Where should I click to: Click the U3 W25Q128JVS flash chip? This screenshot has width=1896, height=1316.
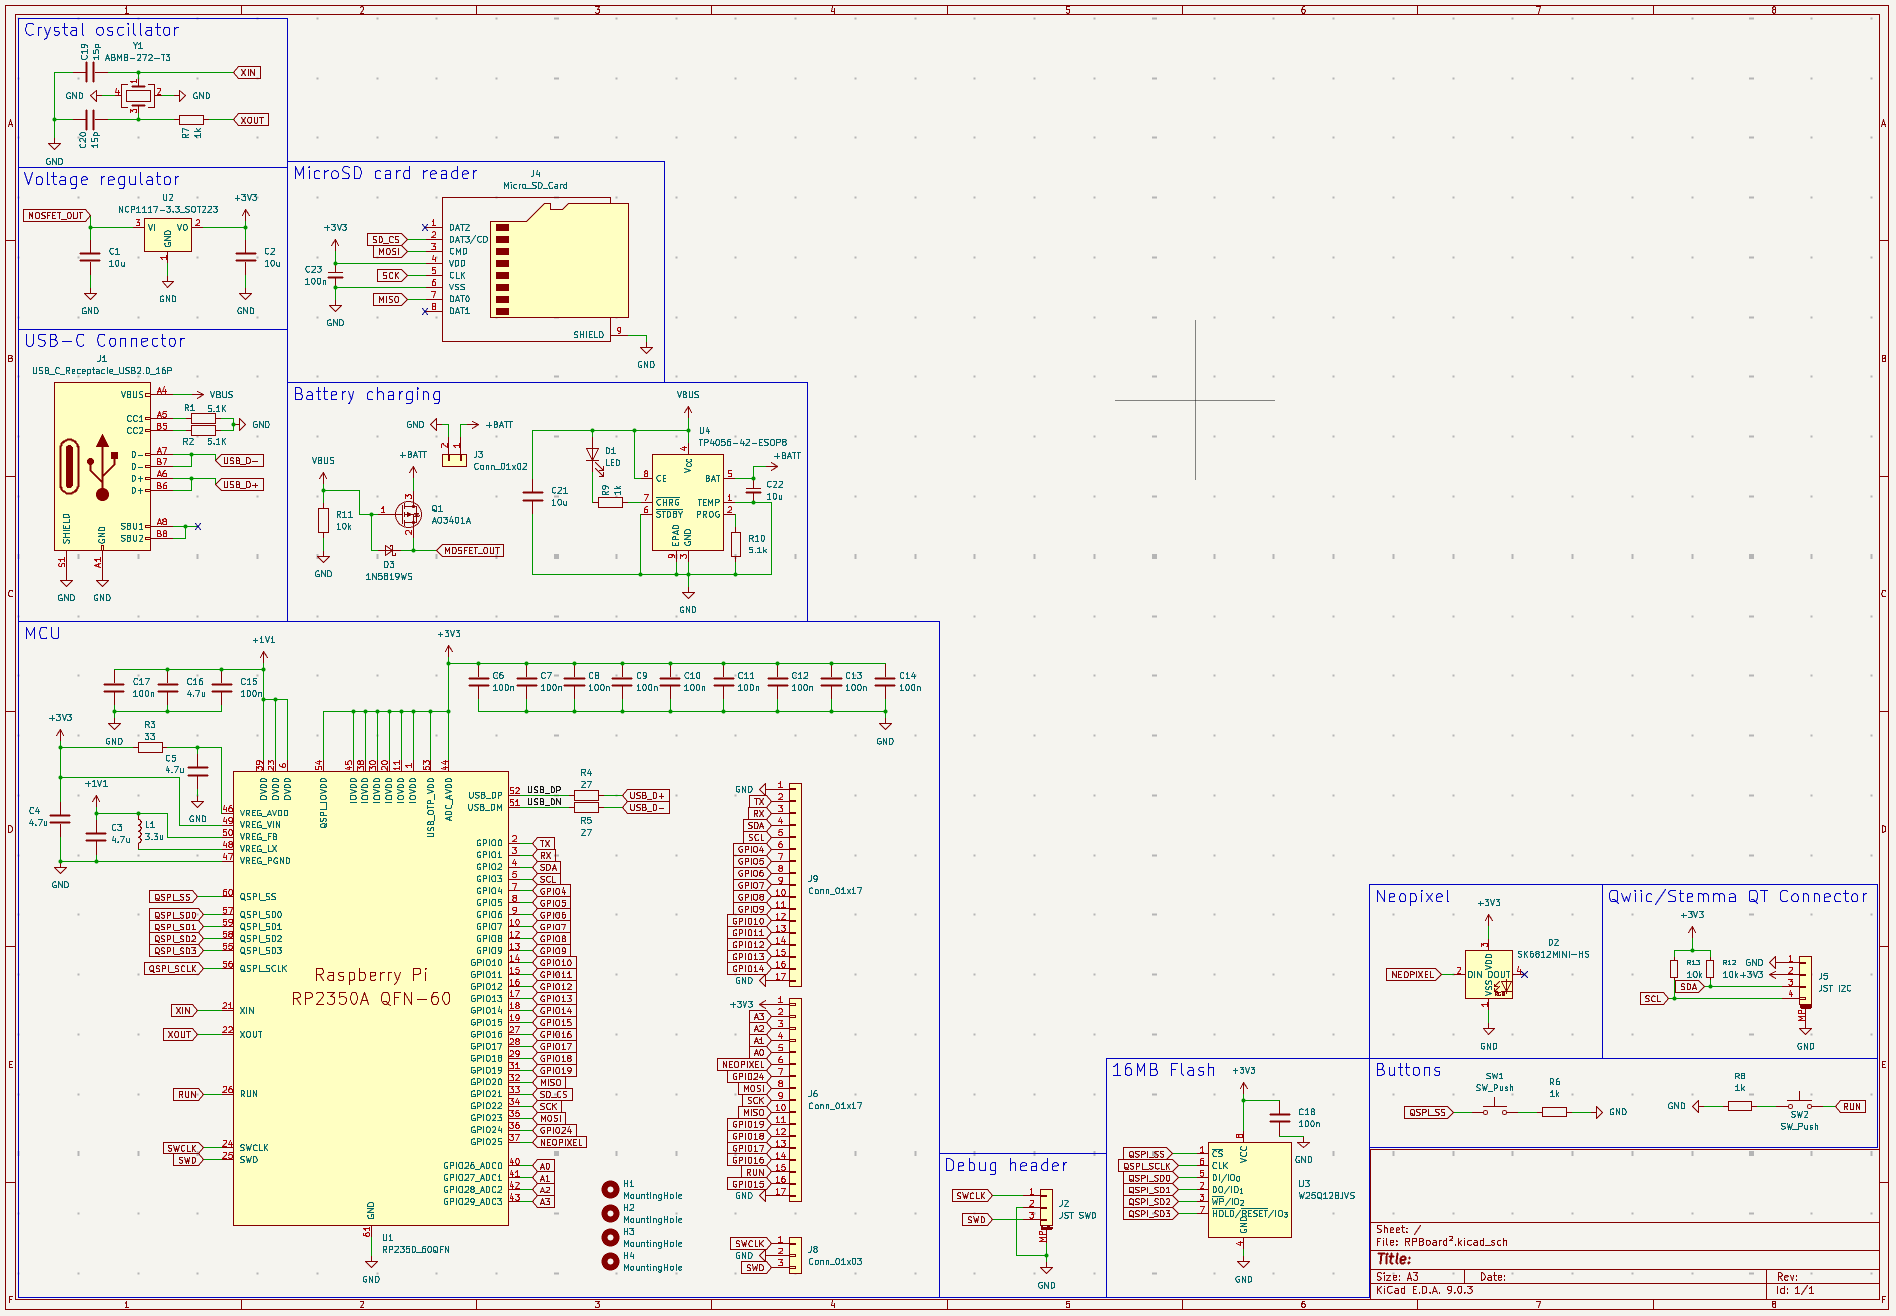click(x=1249, y=1189)
